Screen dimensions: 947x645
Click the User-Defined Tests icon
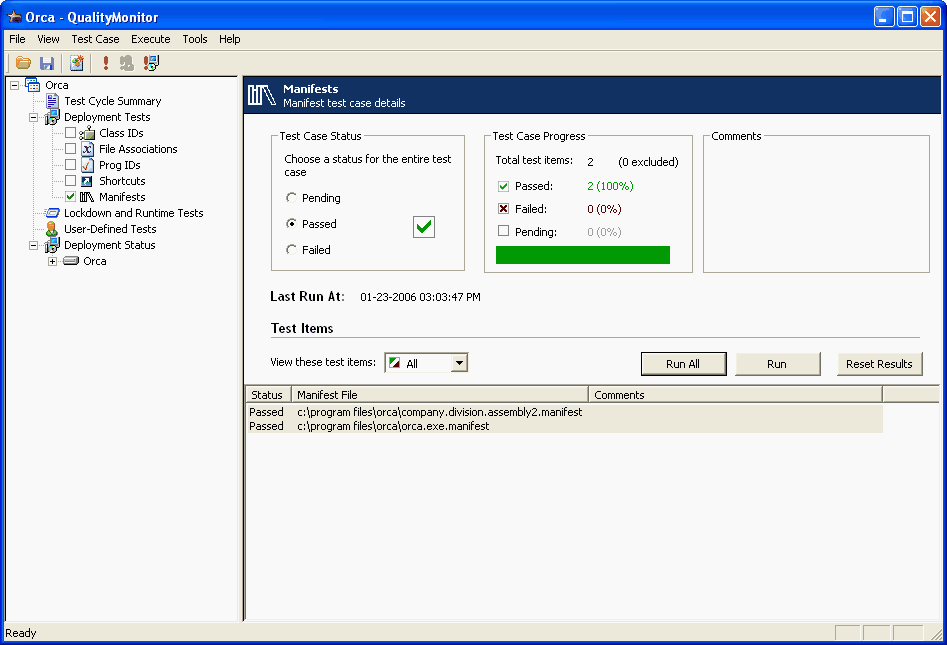pyautogui.click(x=52, y=229)
